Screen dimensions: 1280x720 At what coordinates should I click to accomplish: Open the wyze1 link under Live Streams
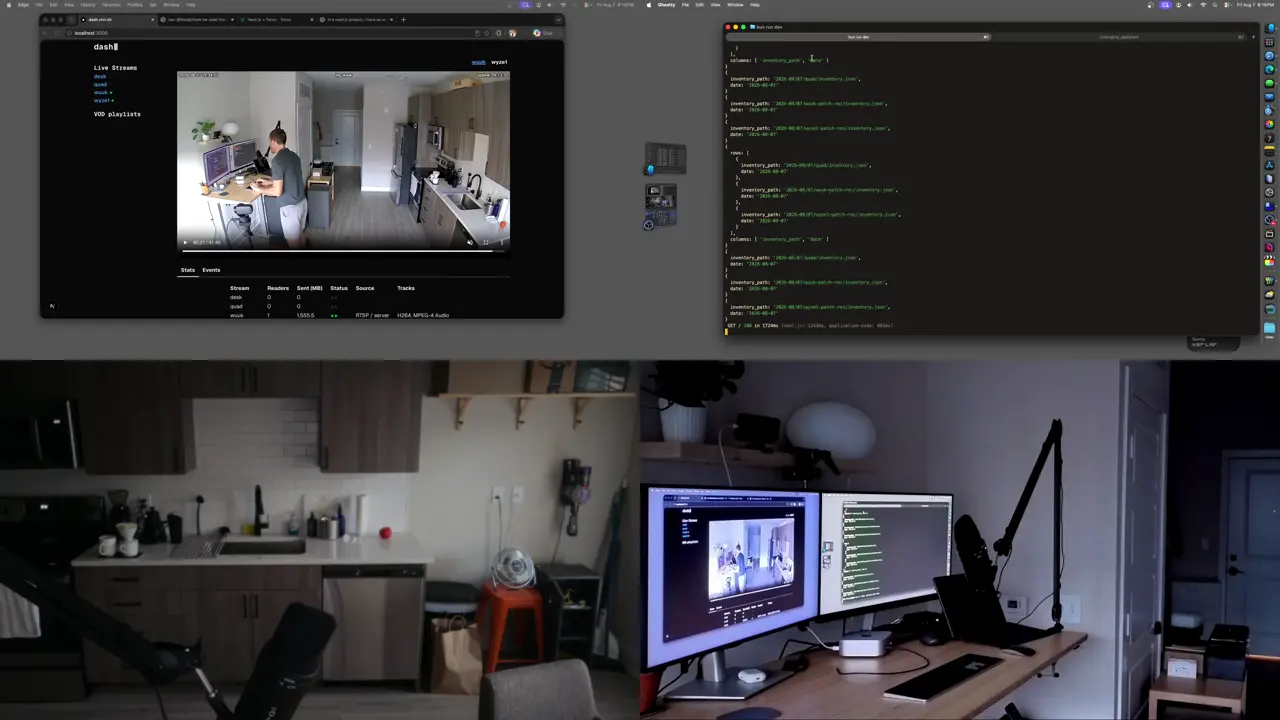[x=102, y=101]
